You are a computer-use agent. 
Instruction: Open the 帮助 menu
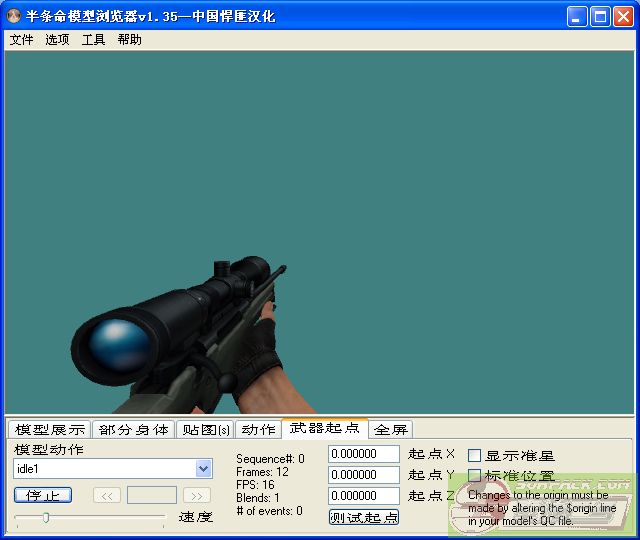pyautogui.click(x=129, y=40)
